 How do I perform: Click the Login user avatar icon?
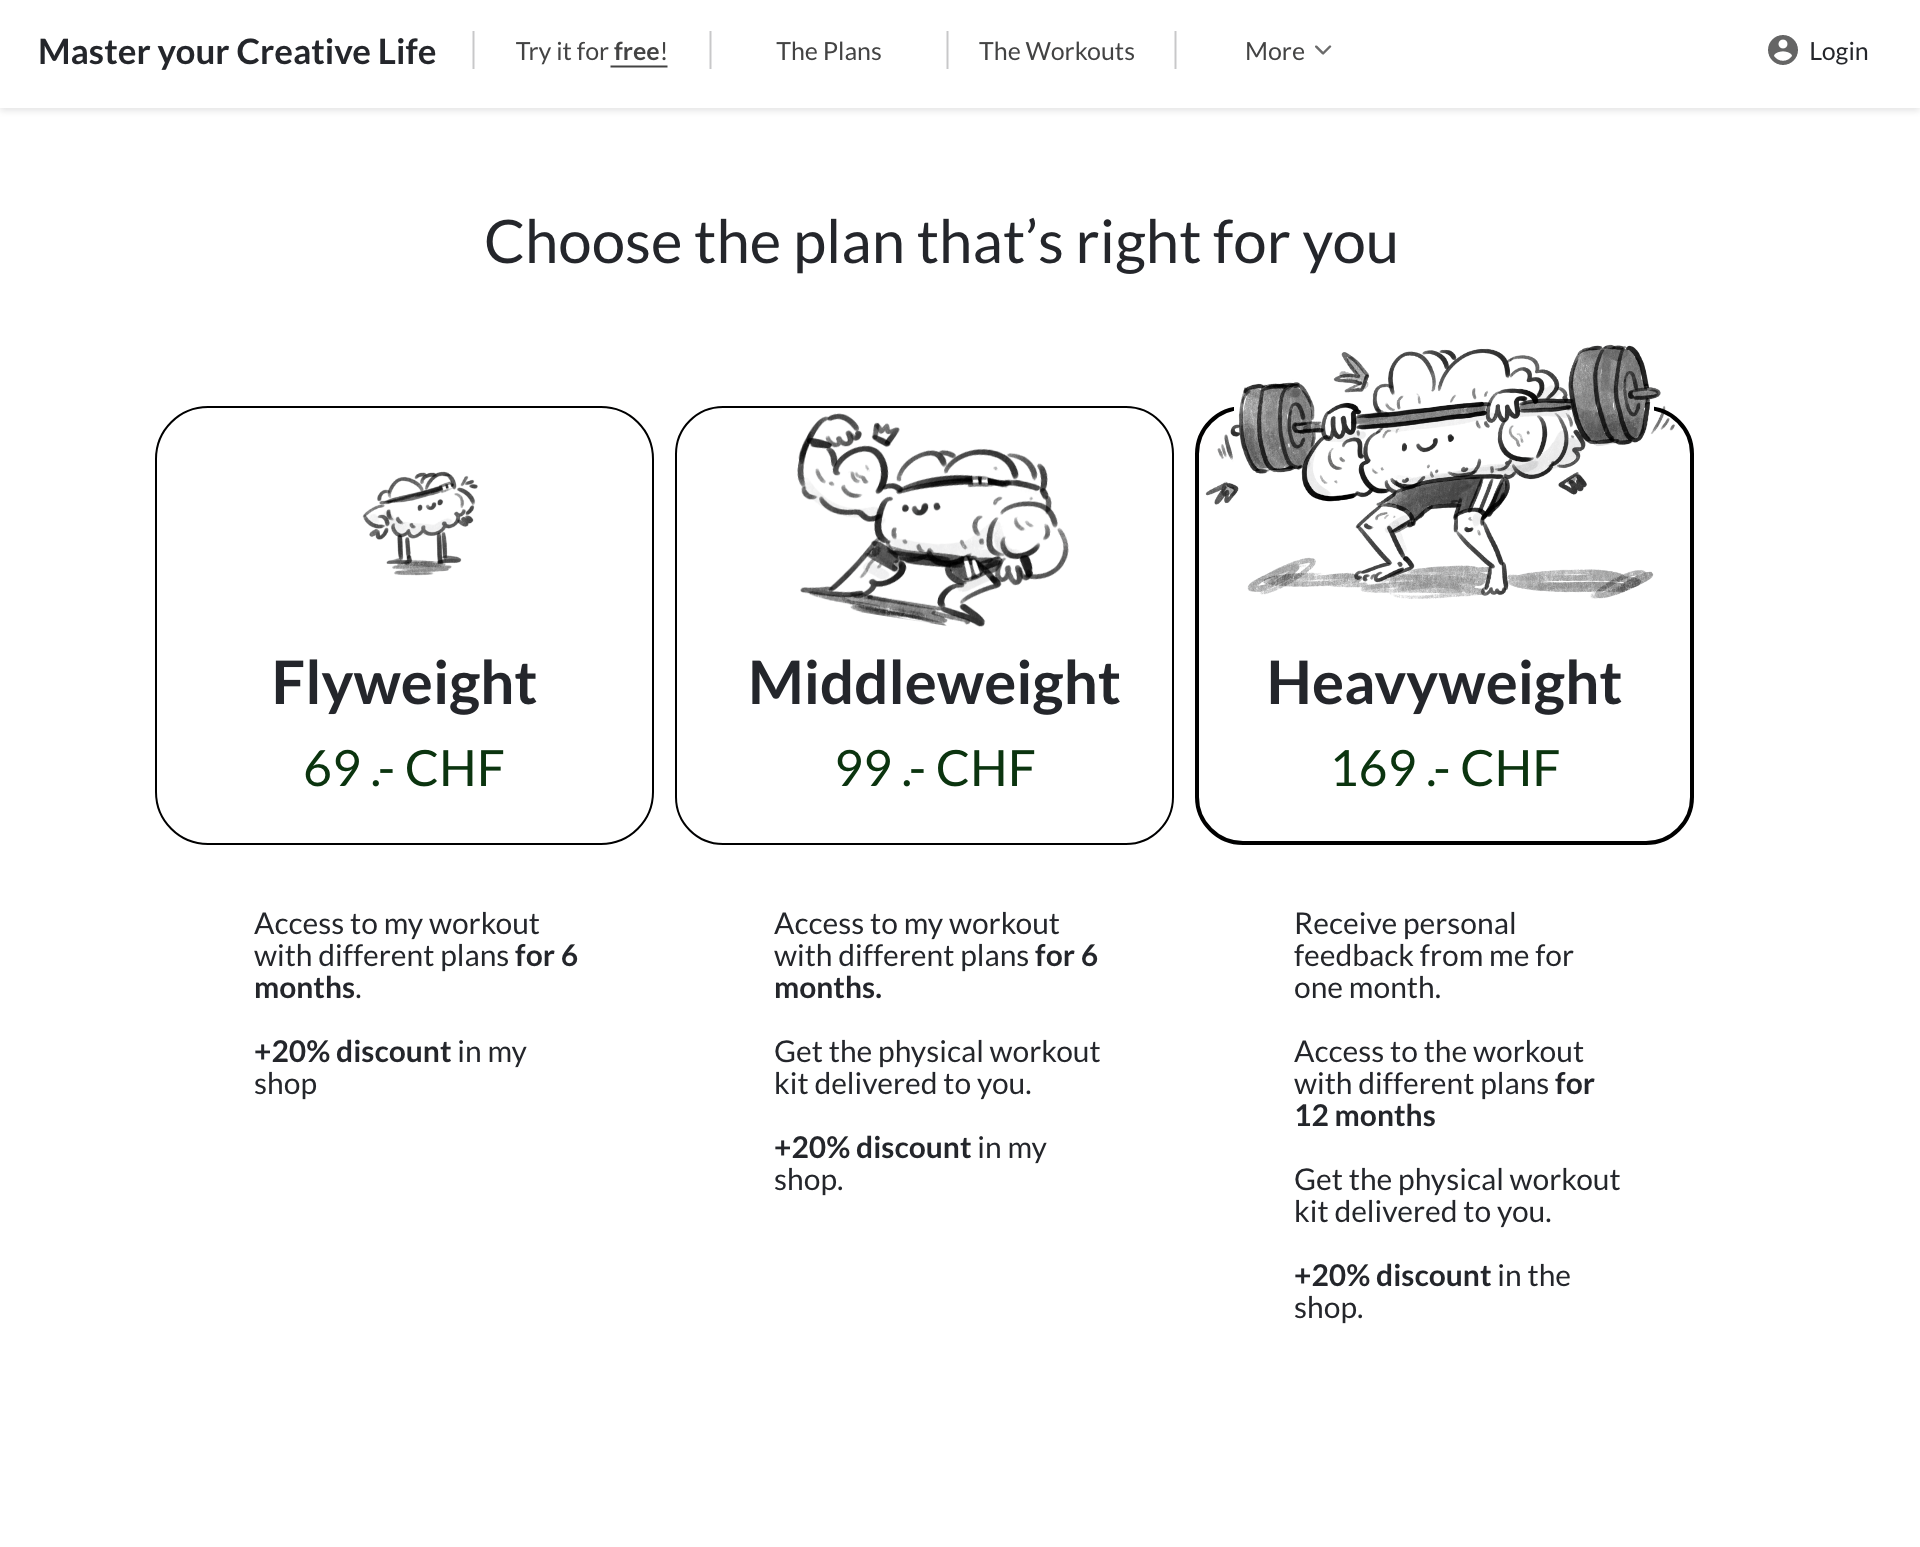pyautogui.click(x=1782, y=51)
